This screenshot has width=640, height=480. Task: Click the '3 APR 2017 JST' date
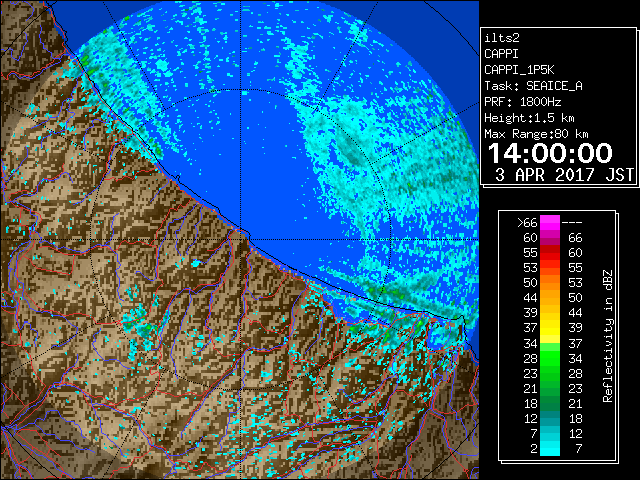coord(564,175)
